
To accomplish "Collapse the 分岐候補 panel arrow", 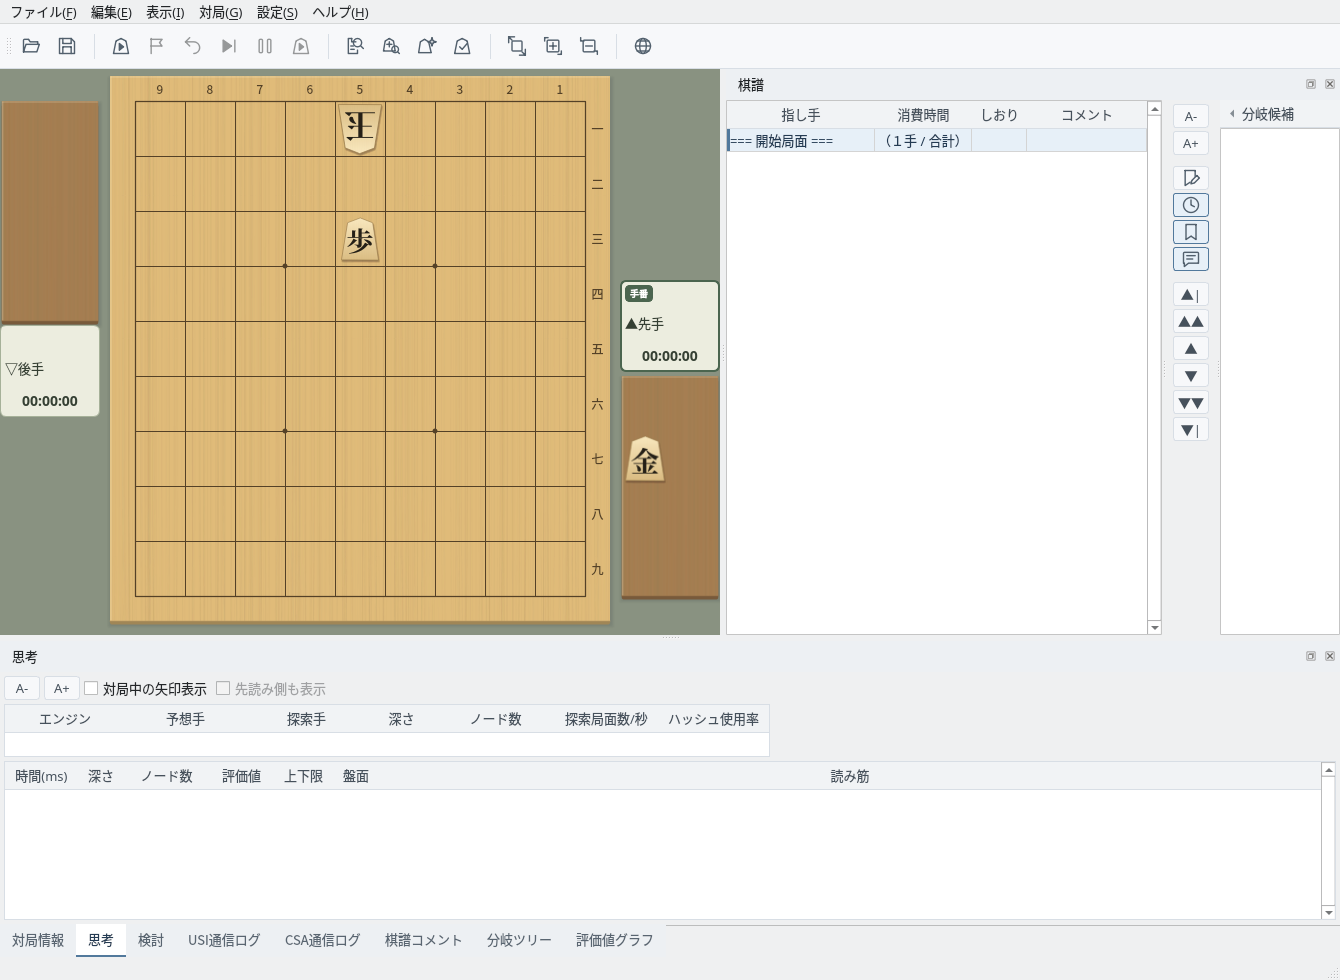I will click(x=1232, y=114).
